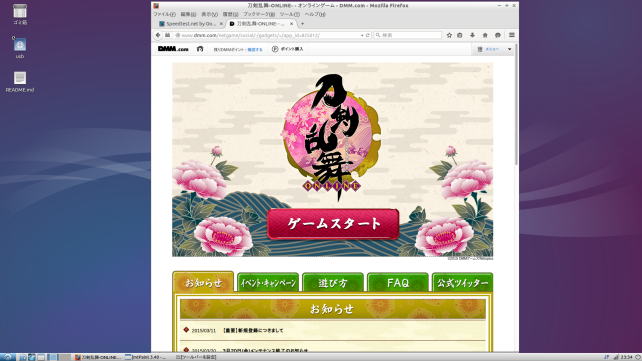Click the shopping basket icon beside DMM logo
Viewport: 642px width, 361px height.
pos(200,49)
